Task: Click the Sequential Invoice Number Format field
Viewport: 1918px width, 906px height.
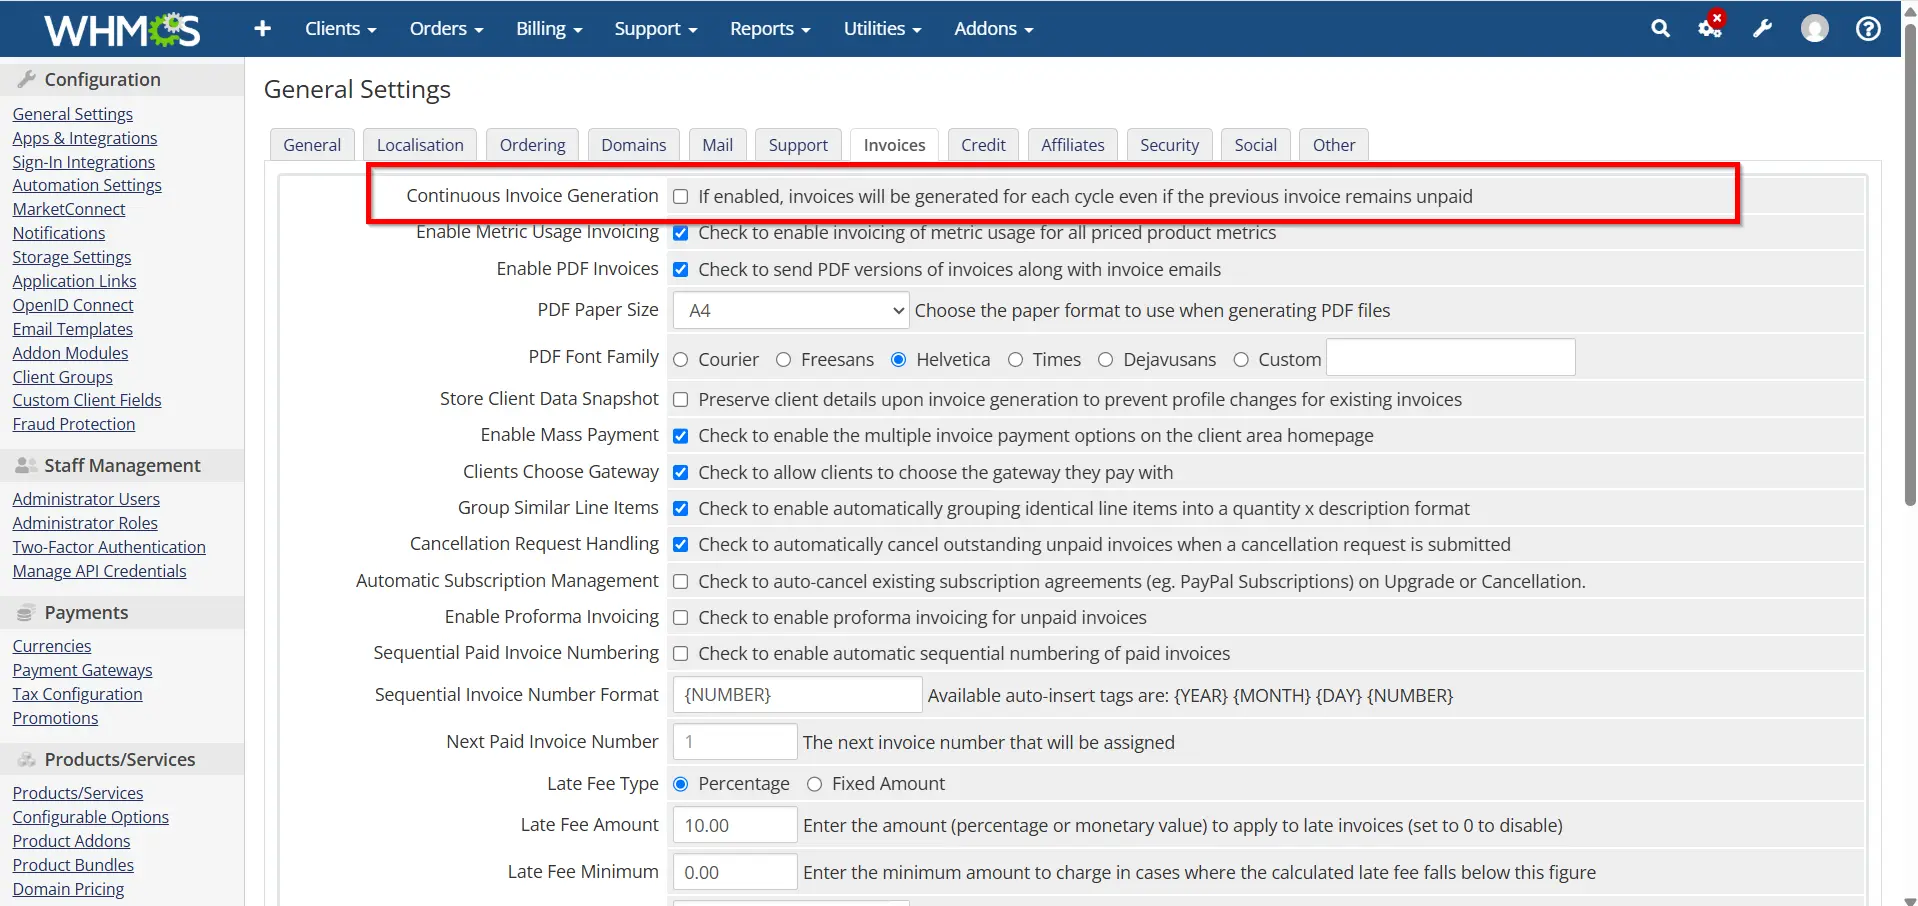Action: coord(798,695)
